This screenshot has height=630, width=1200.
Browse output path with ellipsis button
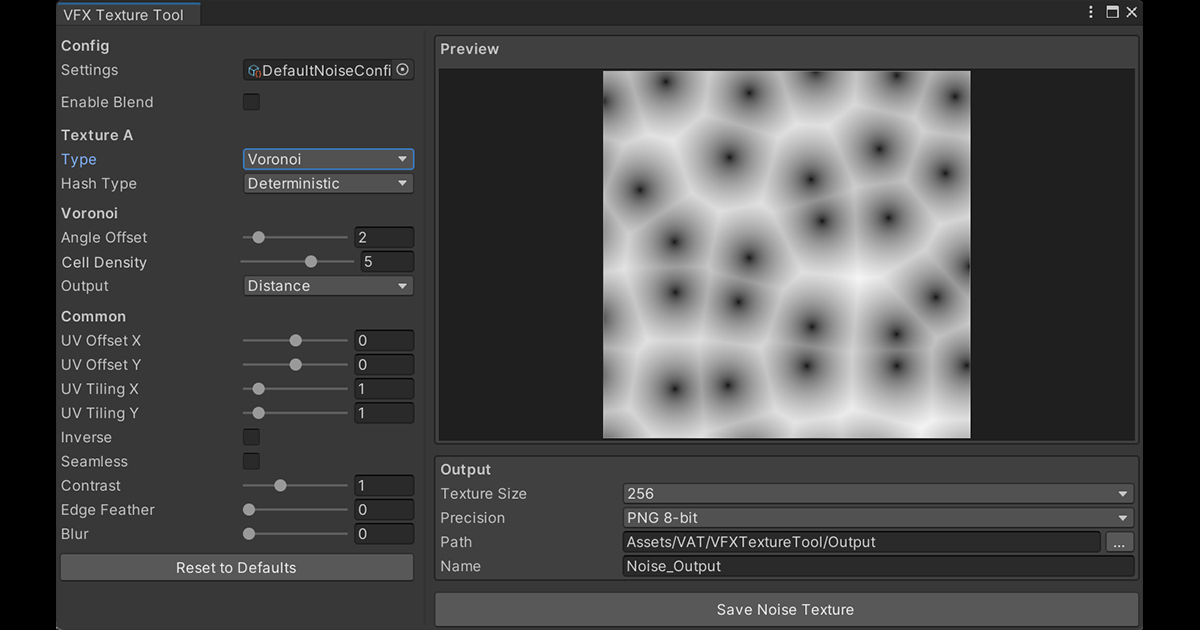coord(1119,542)
